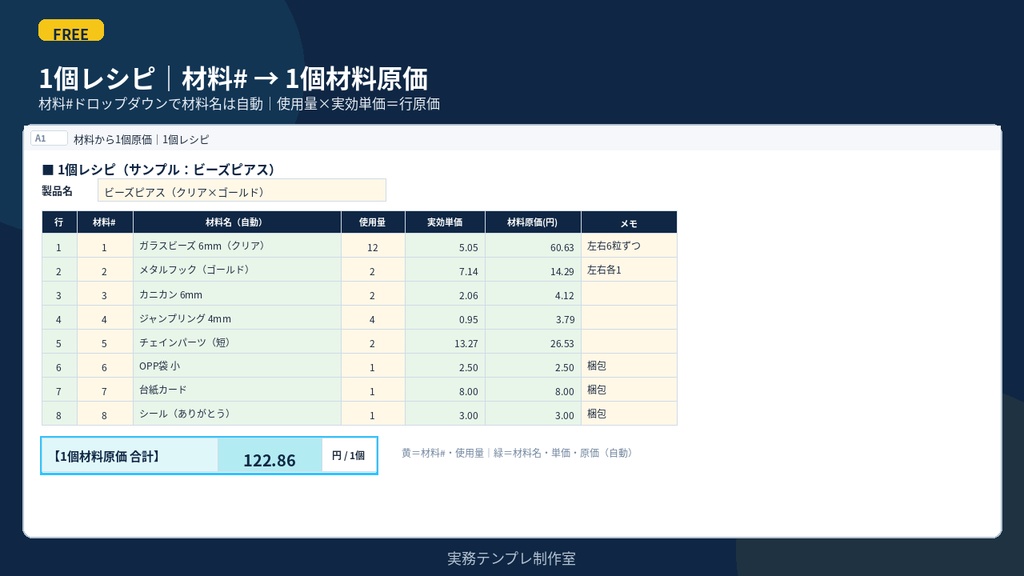Select the ジャンプリング 4mm cell

[236, 318]
